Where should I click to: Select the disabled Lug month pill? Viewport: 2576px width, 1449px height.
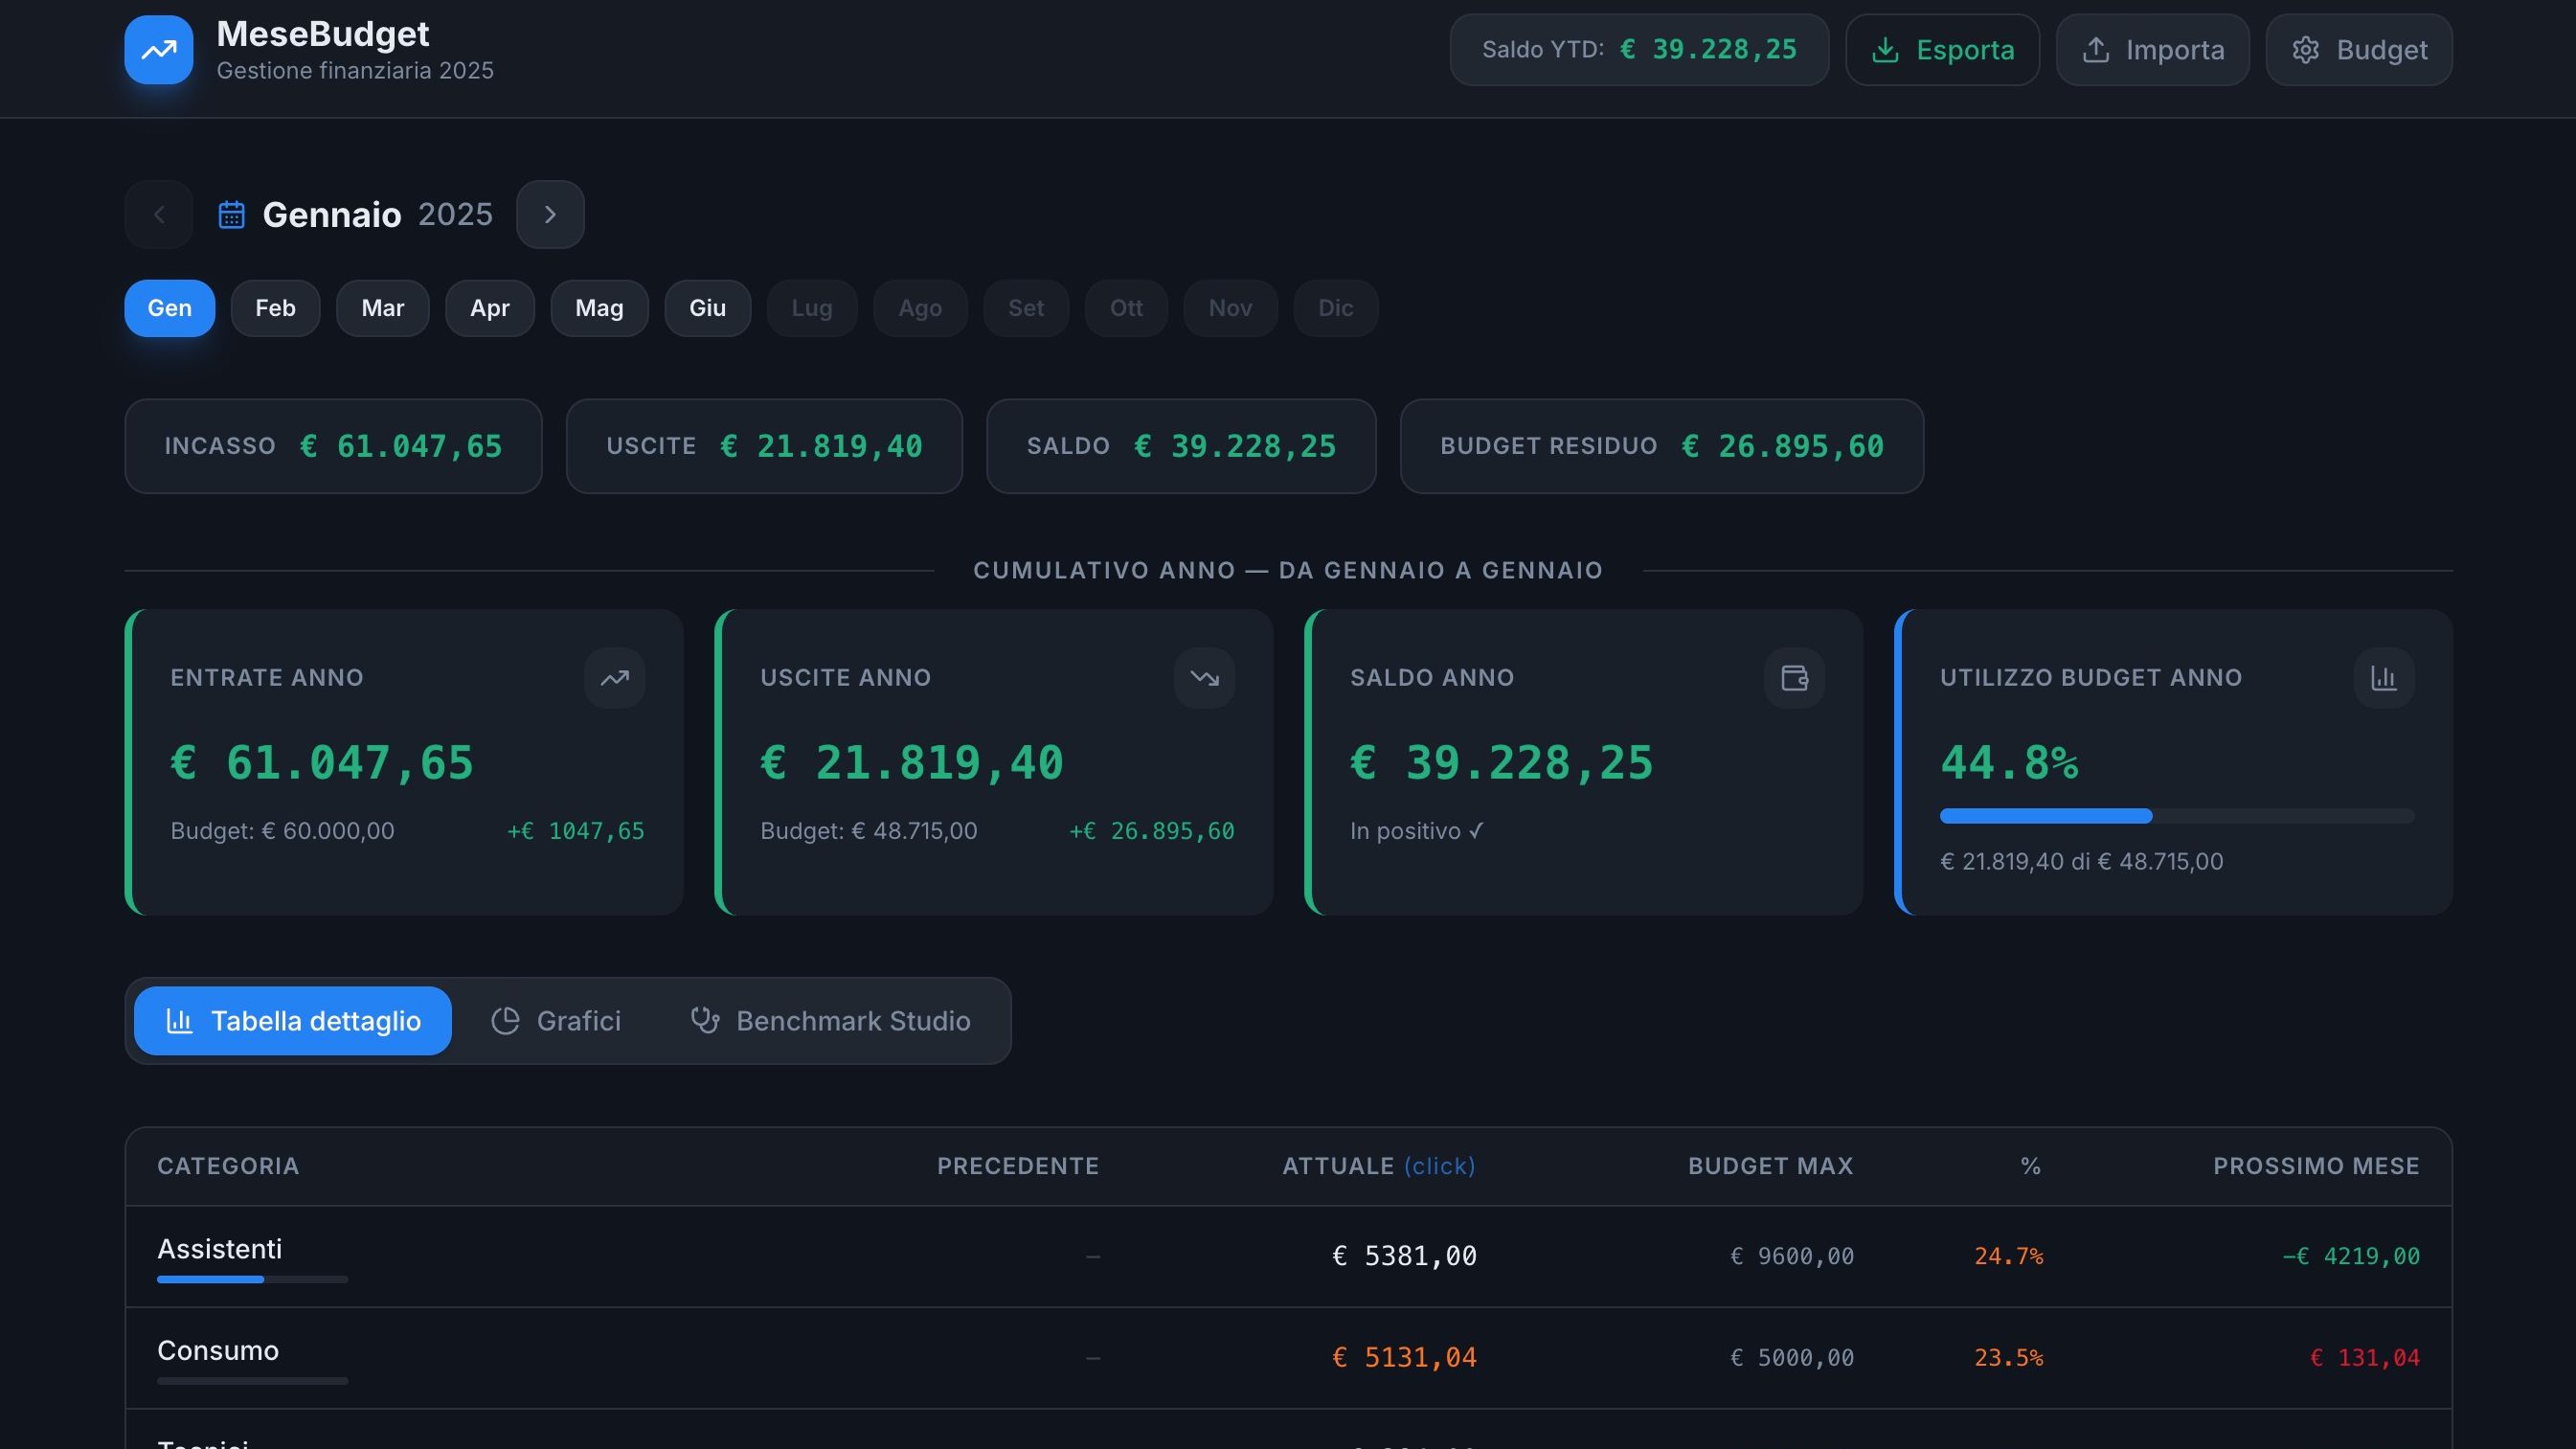[x=812, y=308]
